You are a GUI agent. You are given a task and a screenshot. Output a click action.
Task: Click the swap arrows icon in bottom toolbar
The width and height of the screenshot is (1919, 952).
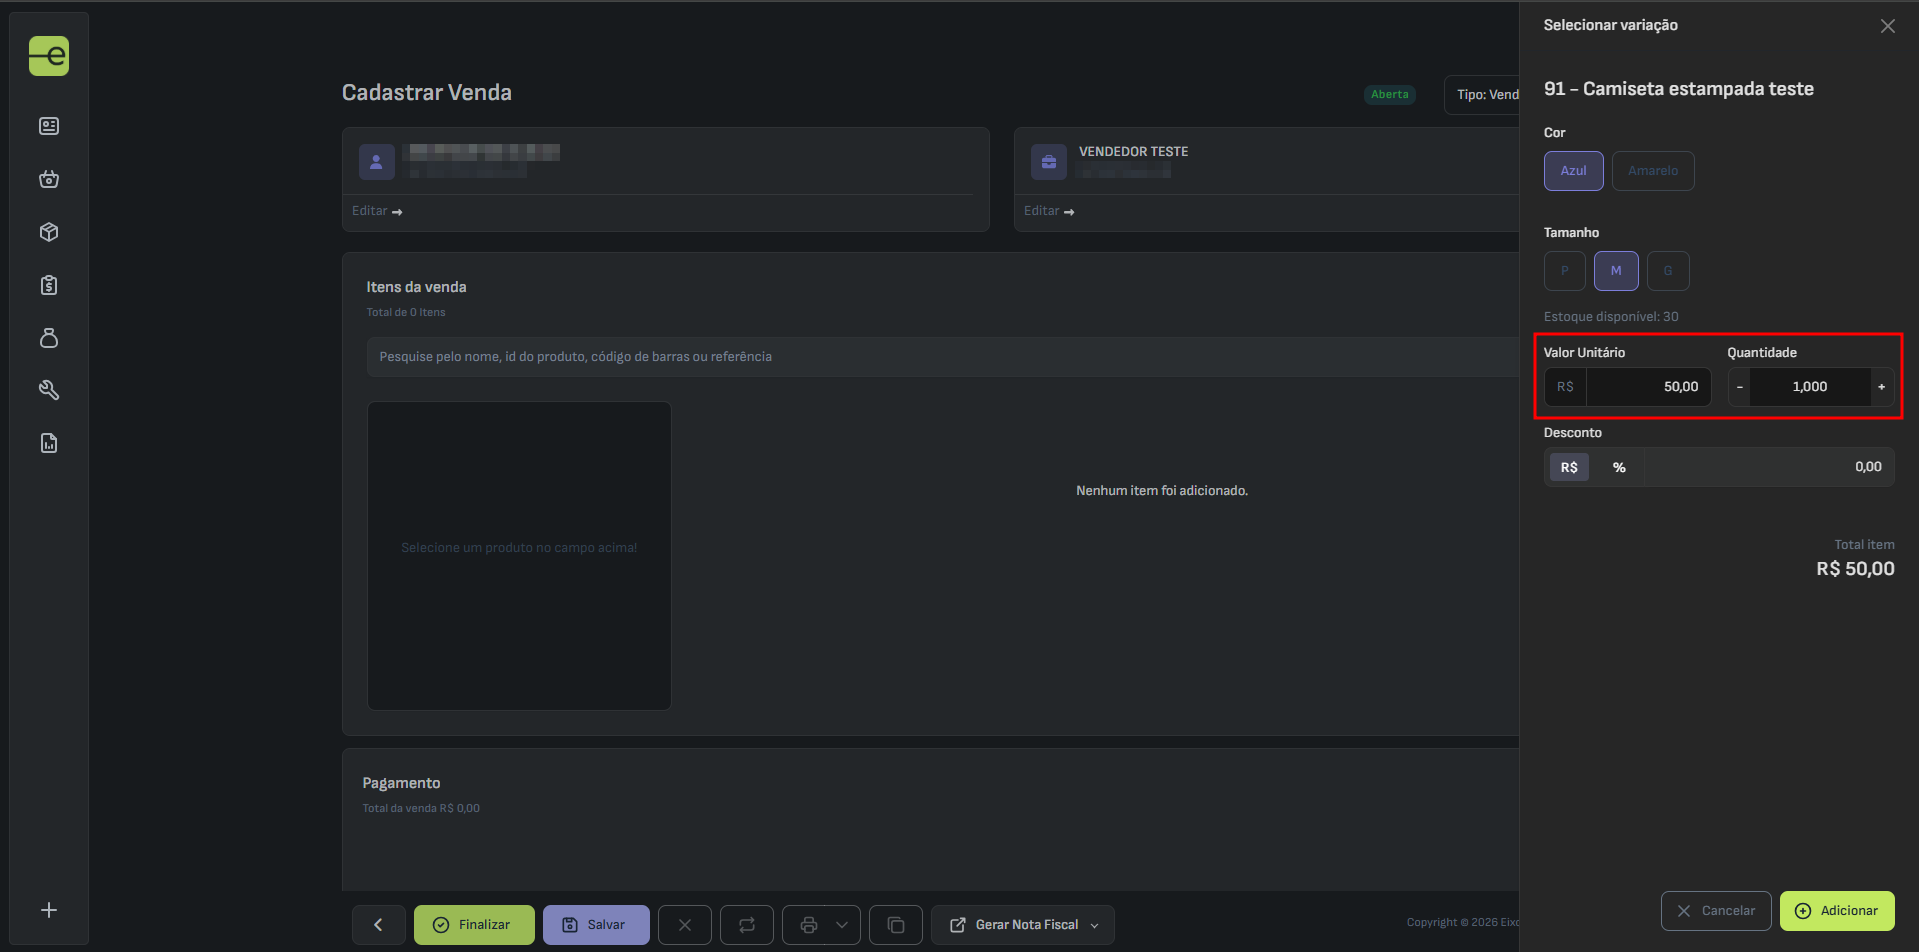pyautogui.click(x=746, y=925)
